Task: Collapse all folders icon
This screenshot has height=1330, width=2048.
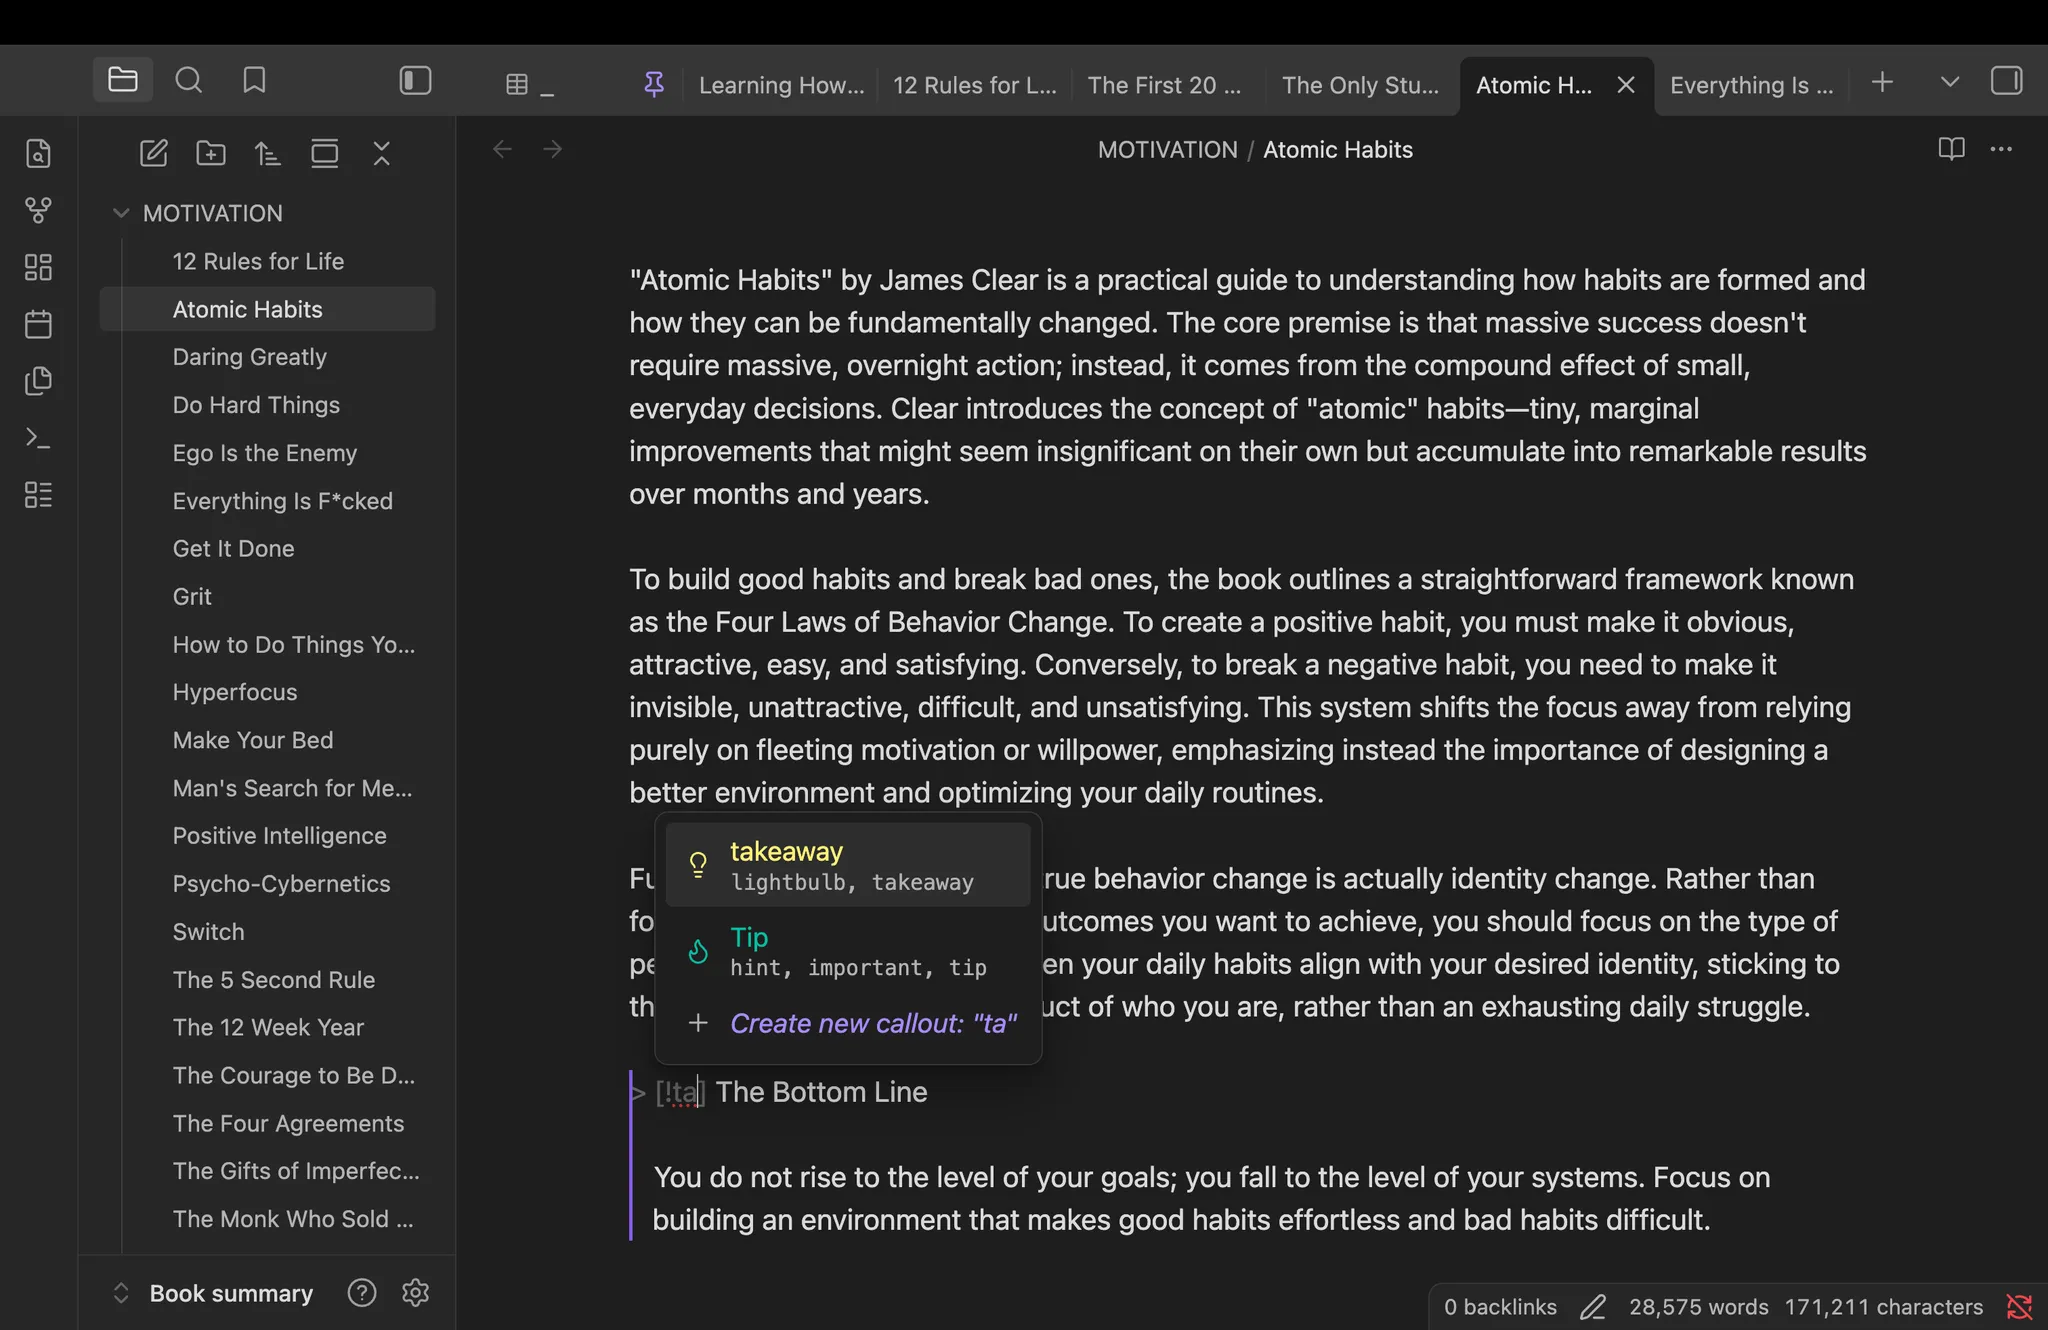Action: (381, 153)
